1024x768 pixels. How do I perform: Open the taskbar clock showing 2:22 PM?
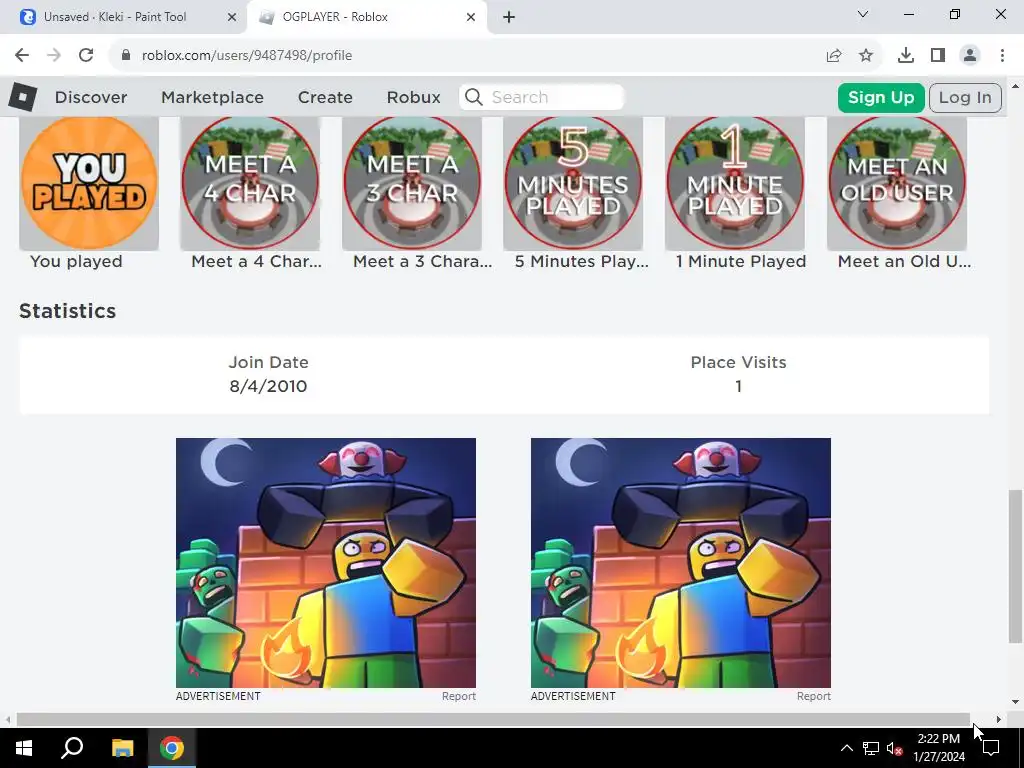coord(938,748)
